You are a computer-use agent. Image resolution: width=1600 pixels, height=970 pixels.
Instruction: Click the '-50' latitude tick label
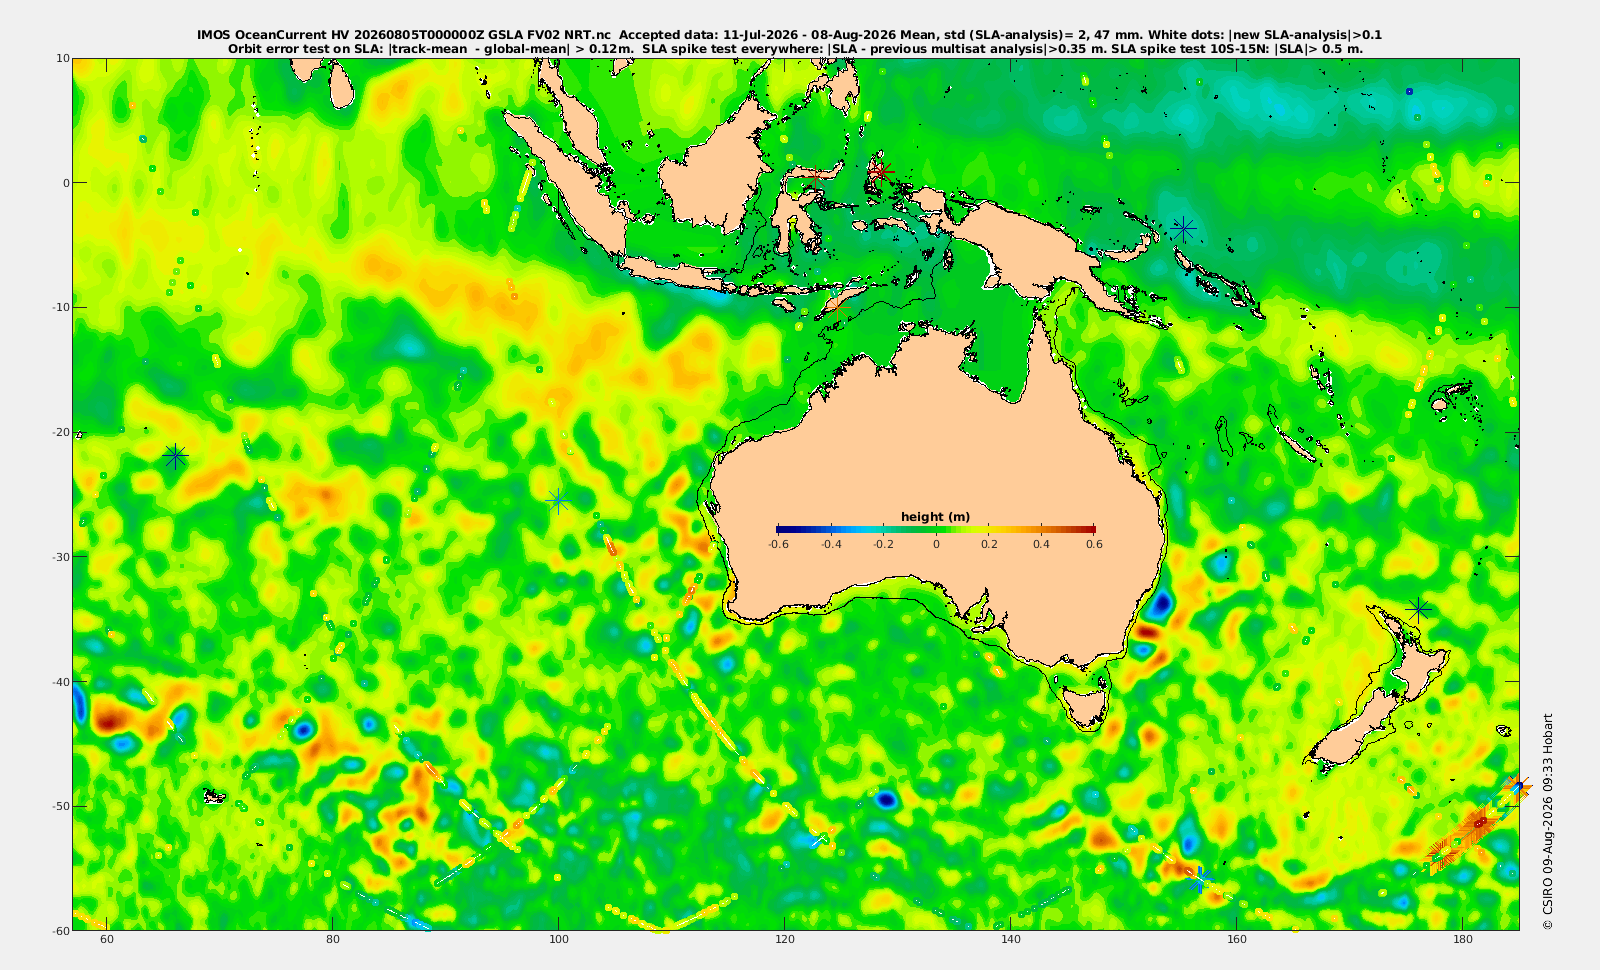click(x=60, y=806)
